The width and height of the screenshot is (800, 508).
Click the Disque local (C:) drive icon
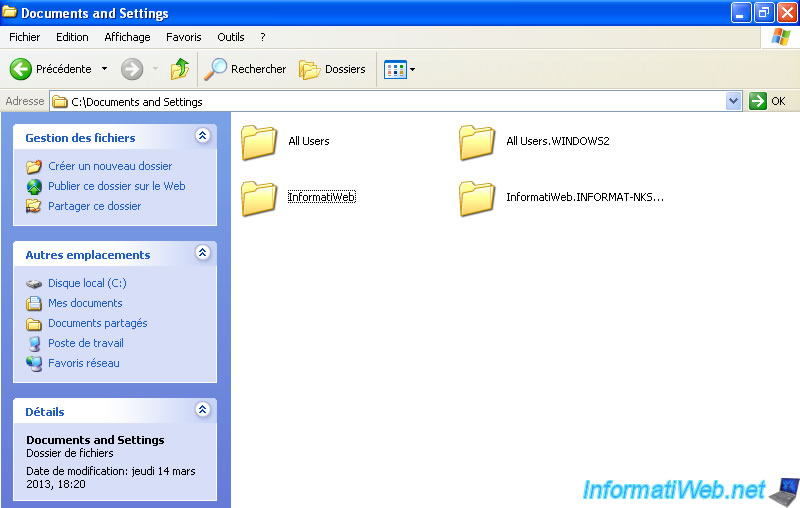34,284
